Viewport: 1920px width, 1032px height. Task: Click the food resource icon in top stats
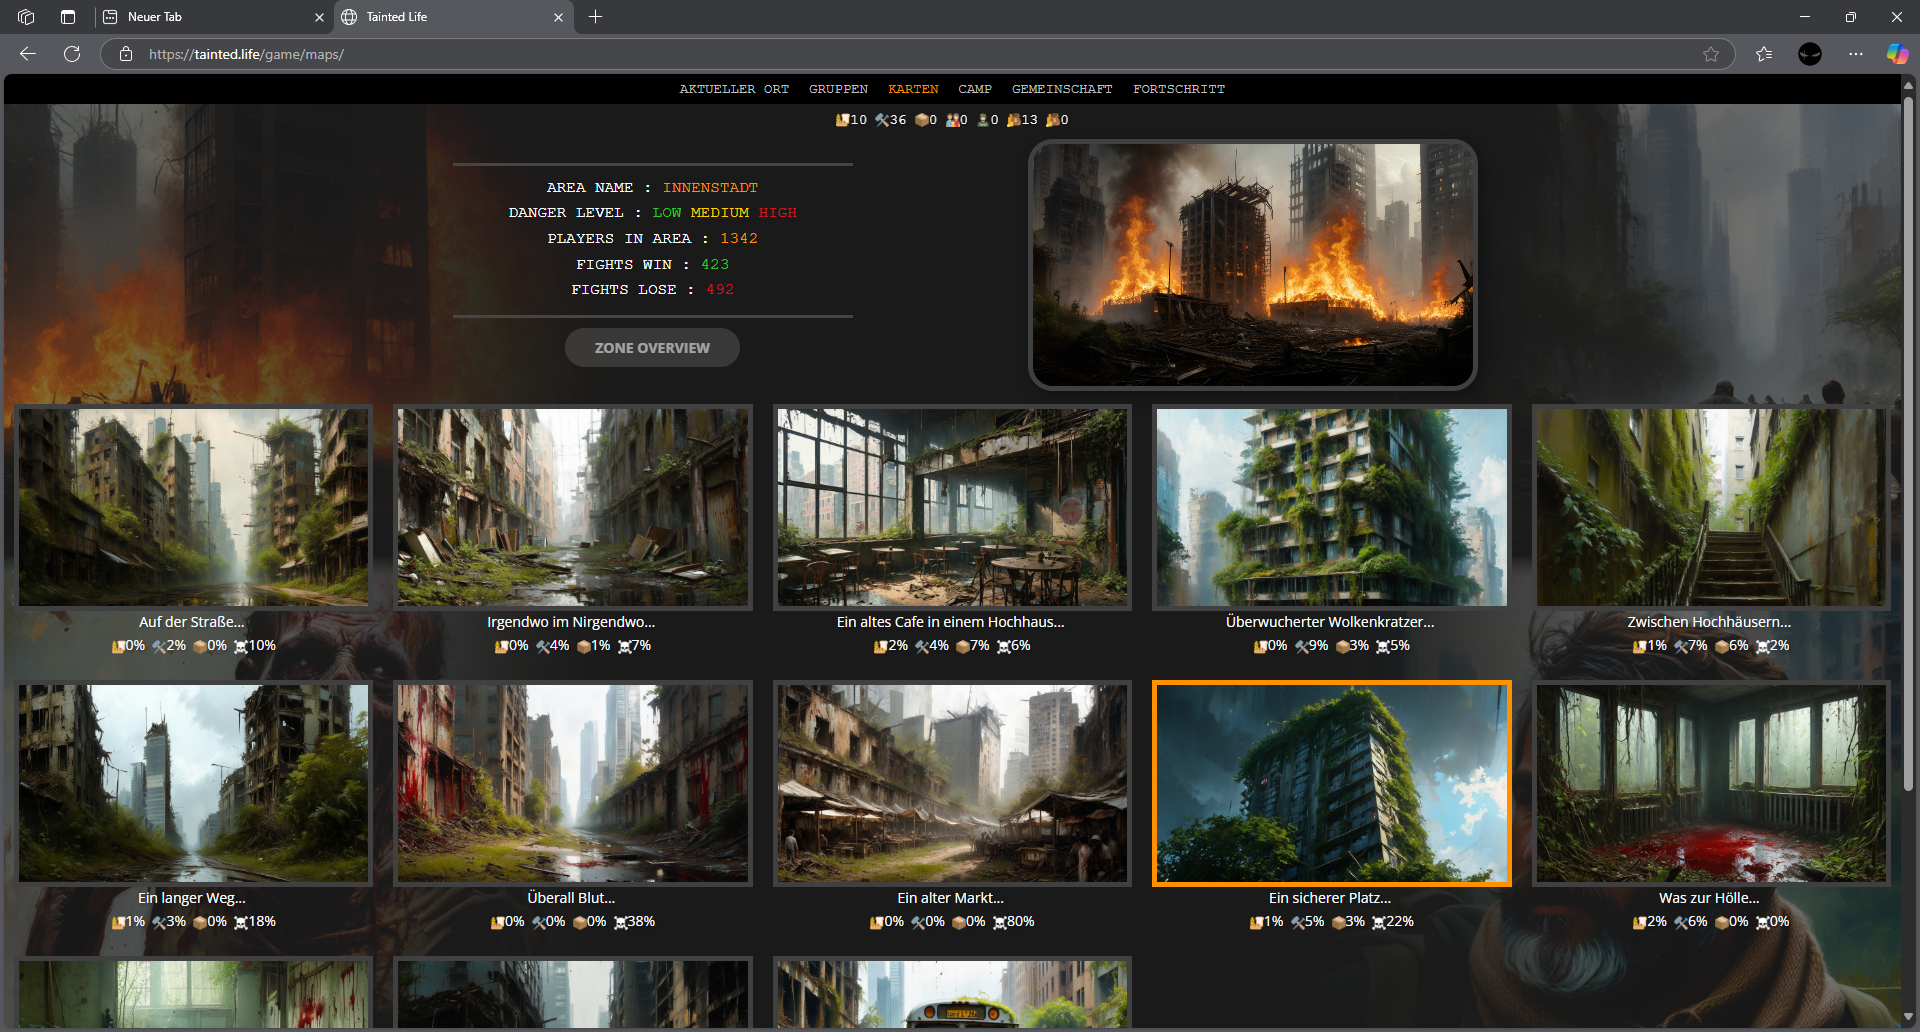tap(842, 120)
